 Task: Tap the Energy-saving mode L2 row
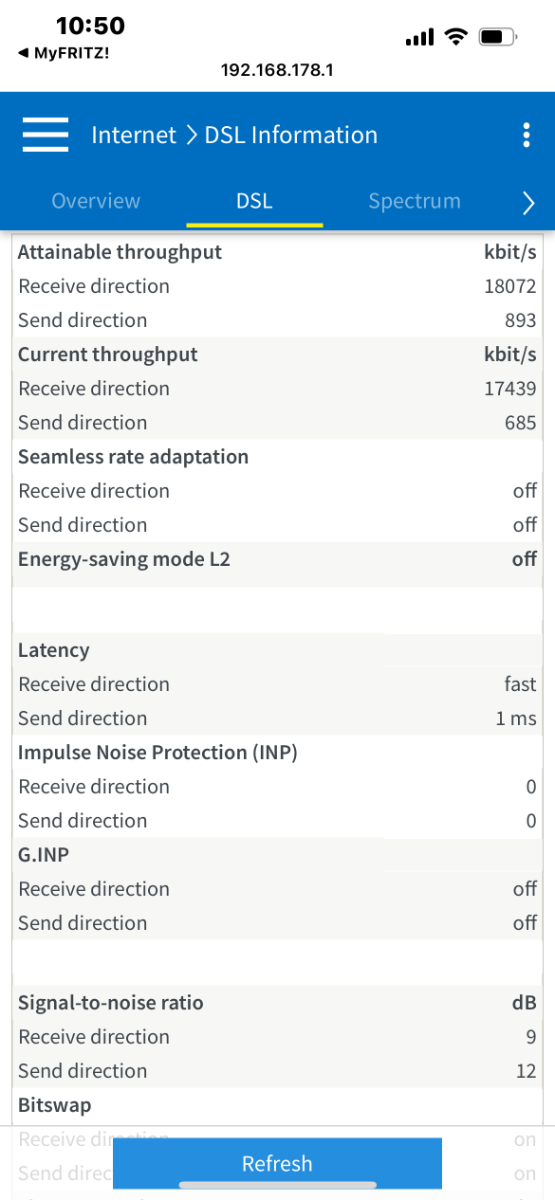(277, 559)
